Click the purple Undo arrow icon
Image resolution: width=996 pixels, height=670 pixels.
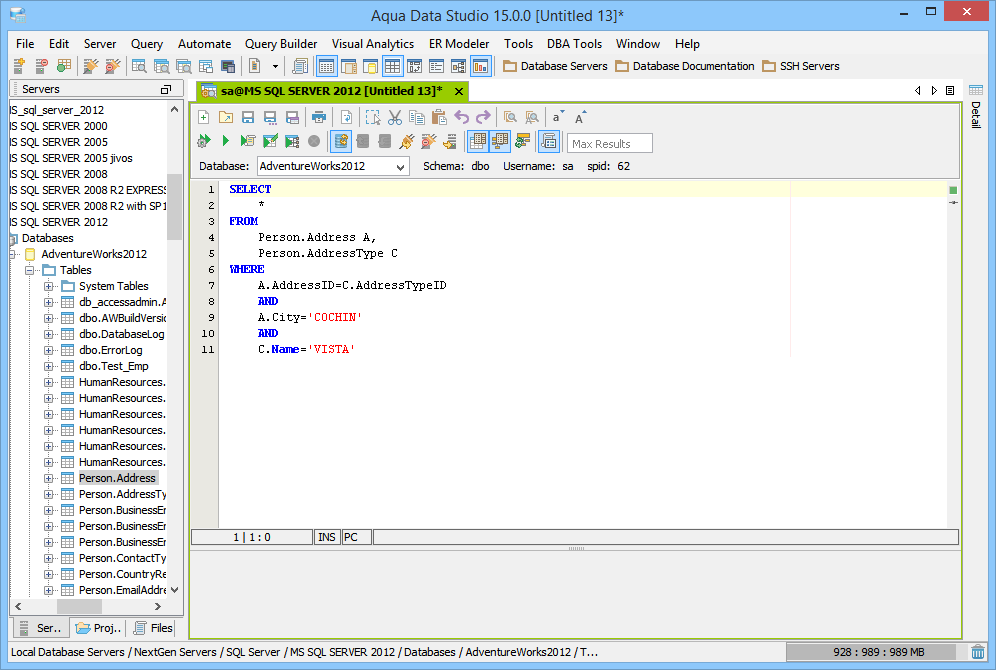pyautogui.click(x=462, y=117)
